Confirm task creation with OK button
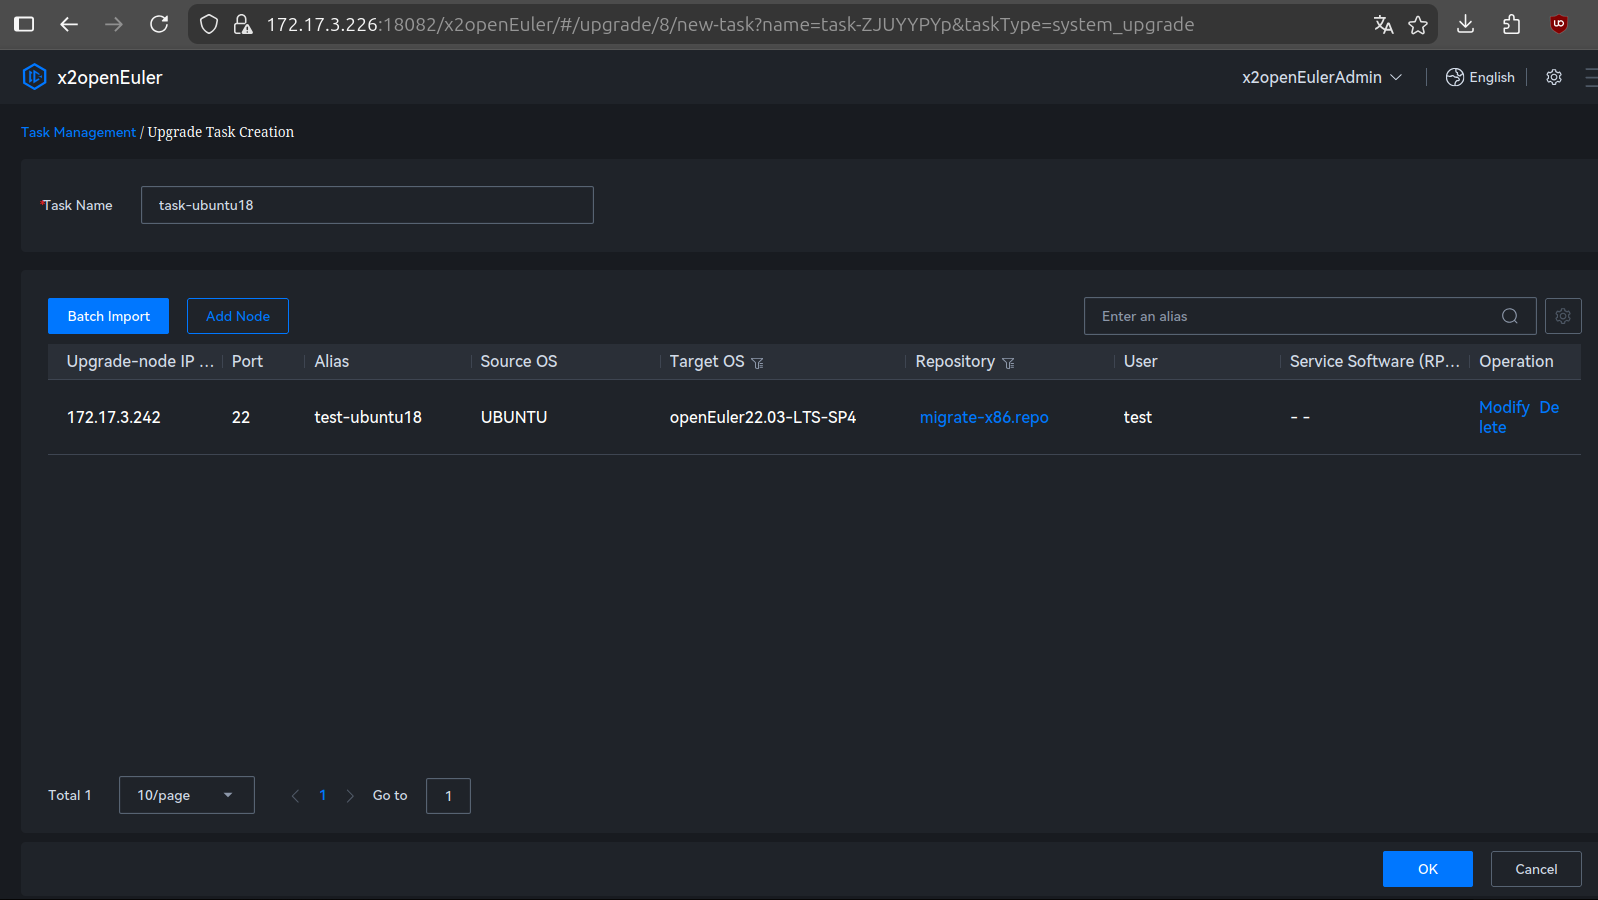This screenshot has height=900, width=1598. [1427, 869]
